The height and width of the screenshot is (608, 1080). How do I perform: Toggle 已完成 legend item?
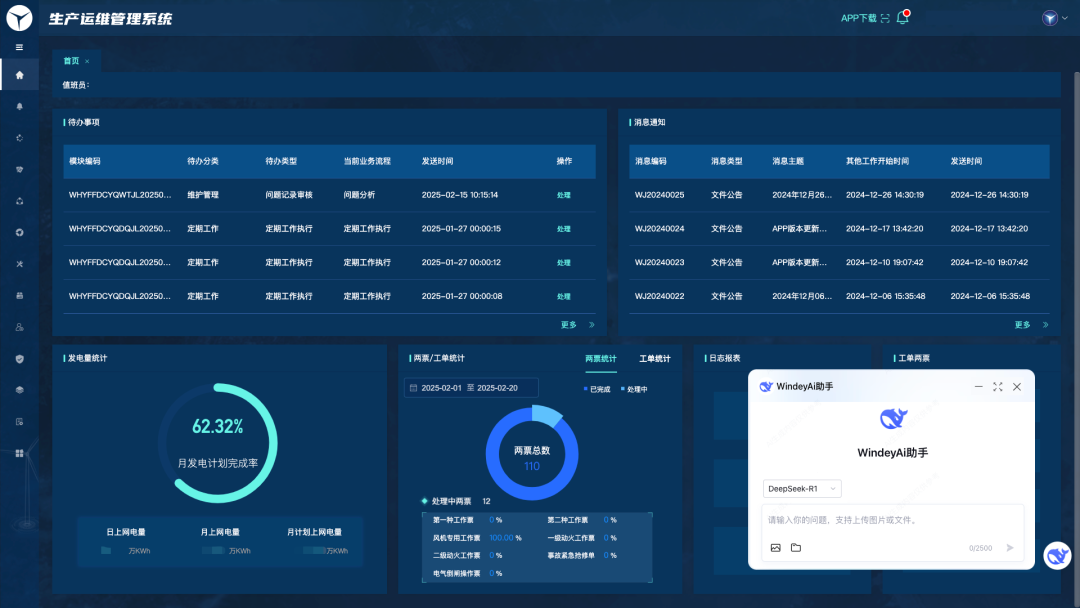coord(597,389)
